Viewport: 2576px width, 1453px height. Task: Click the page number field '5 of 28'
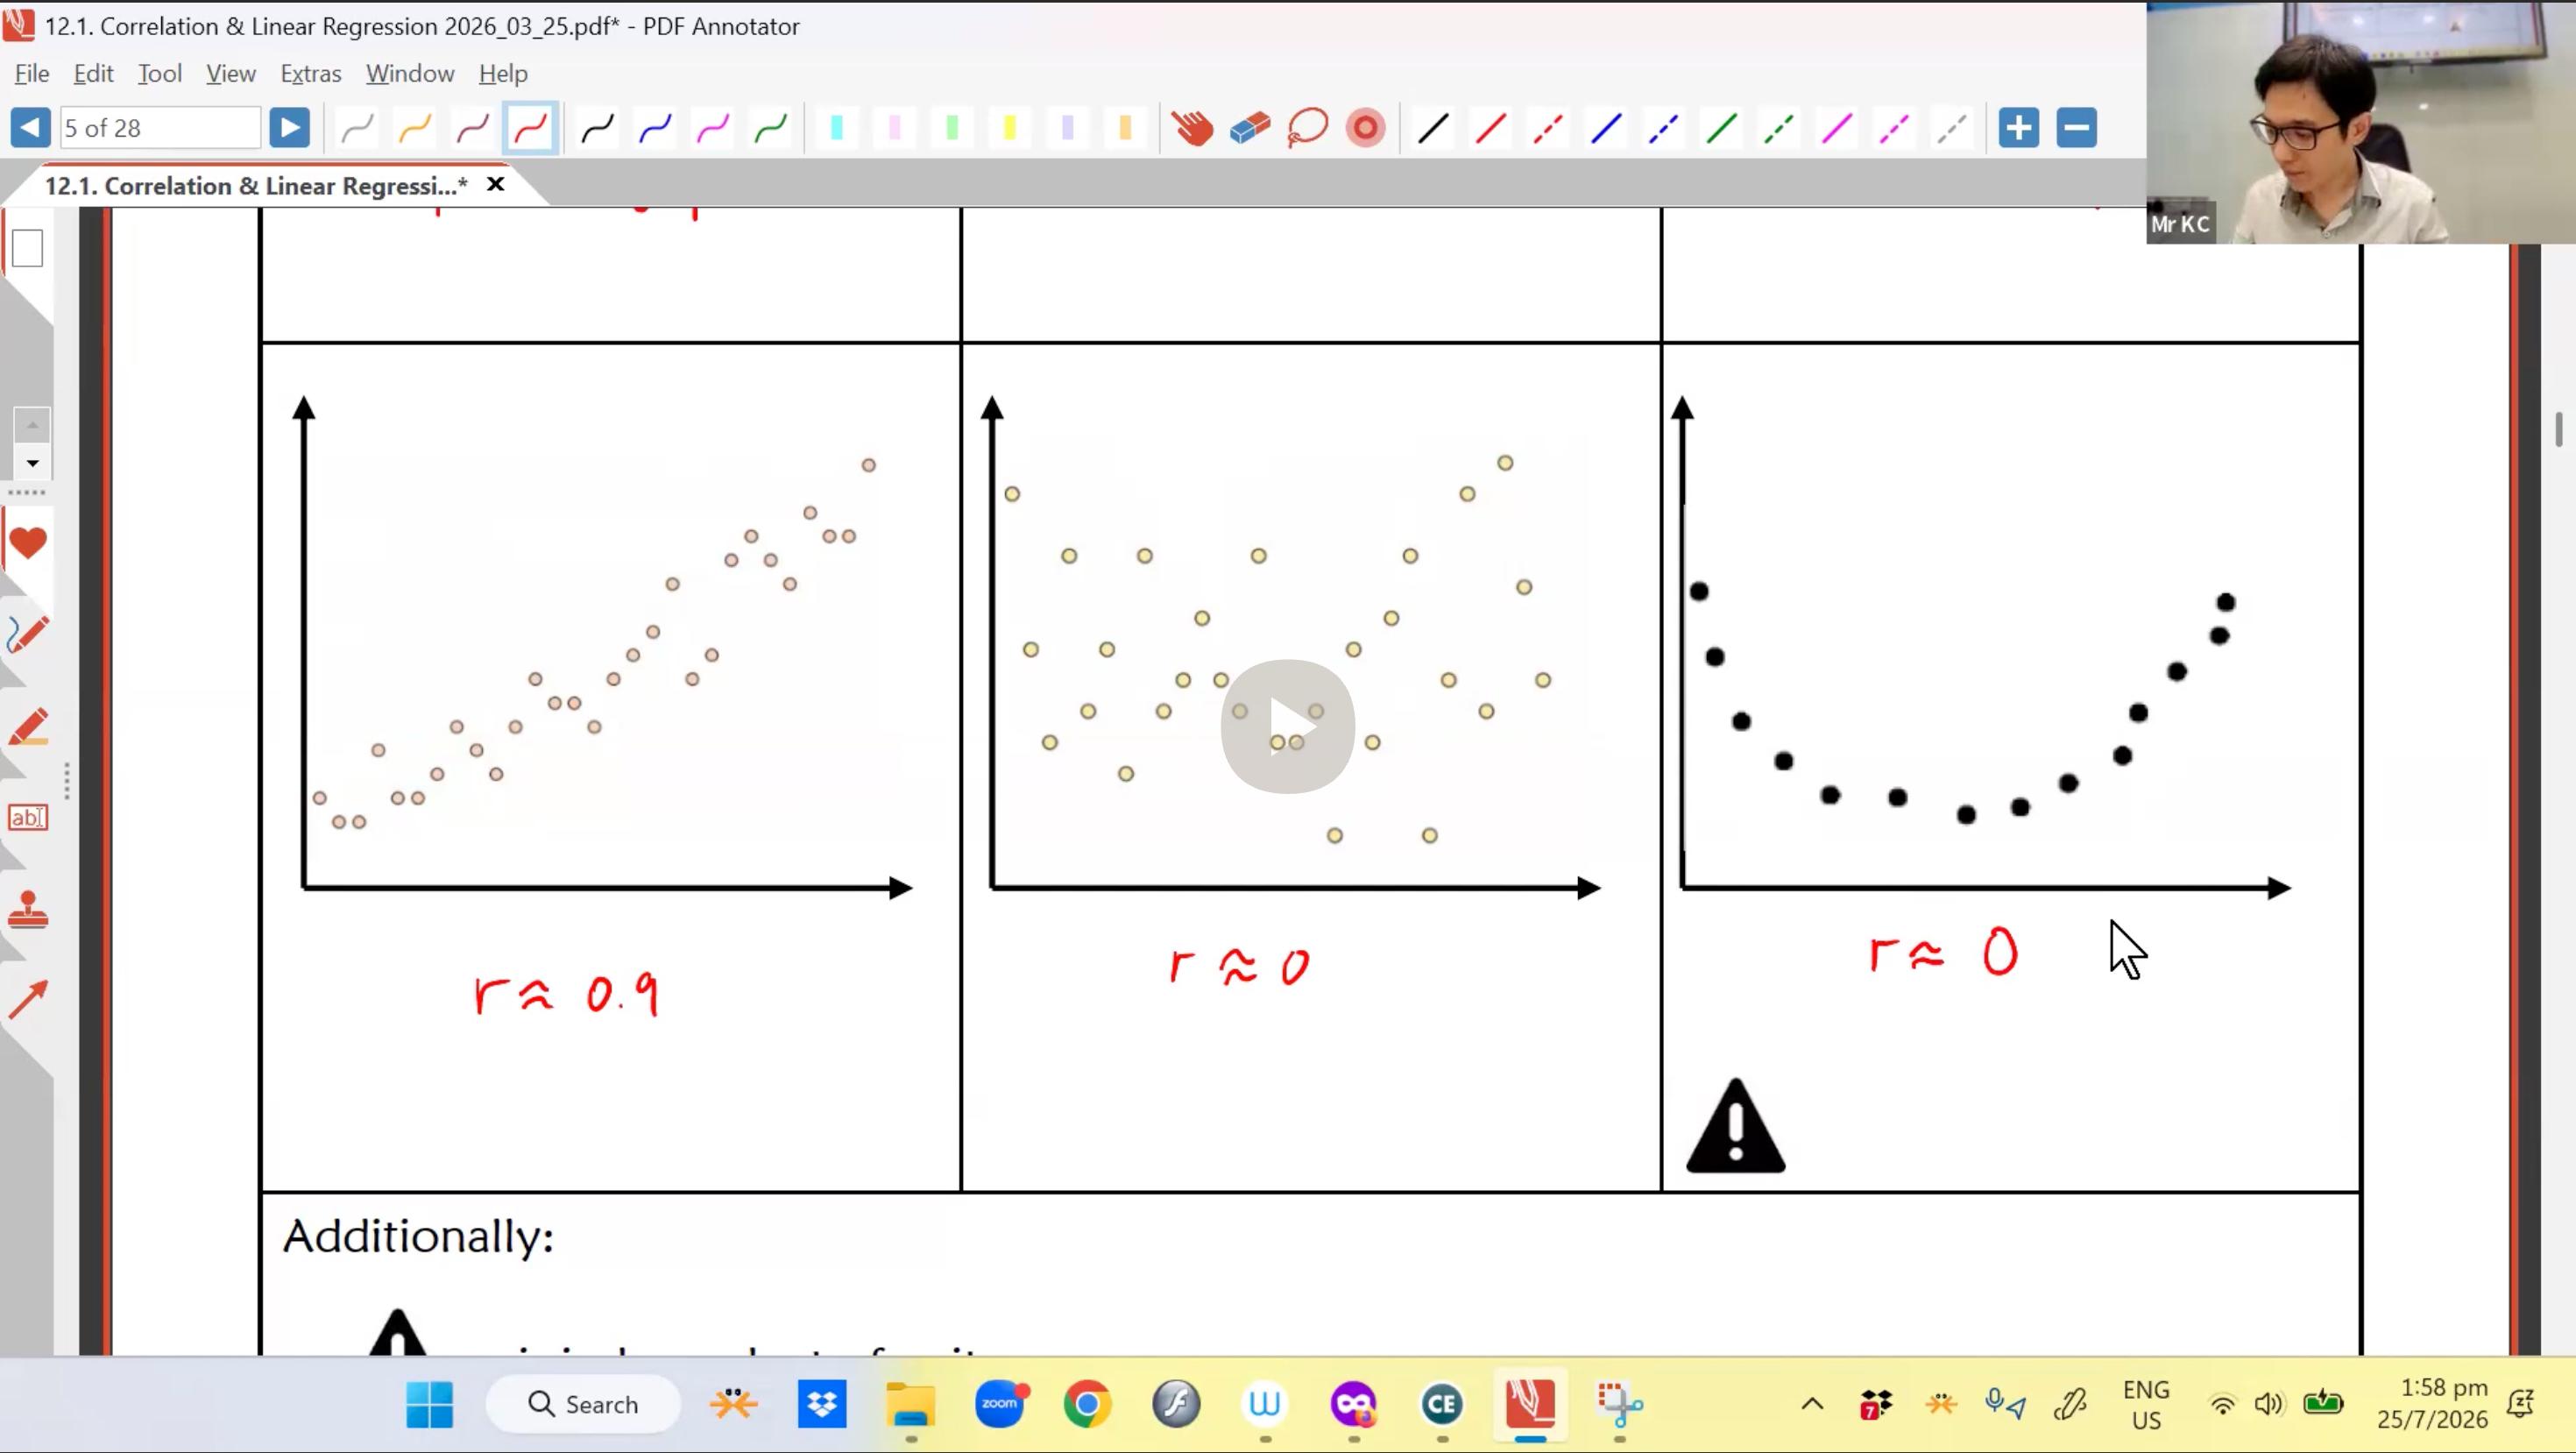[x=160, y=128]
